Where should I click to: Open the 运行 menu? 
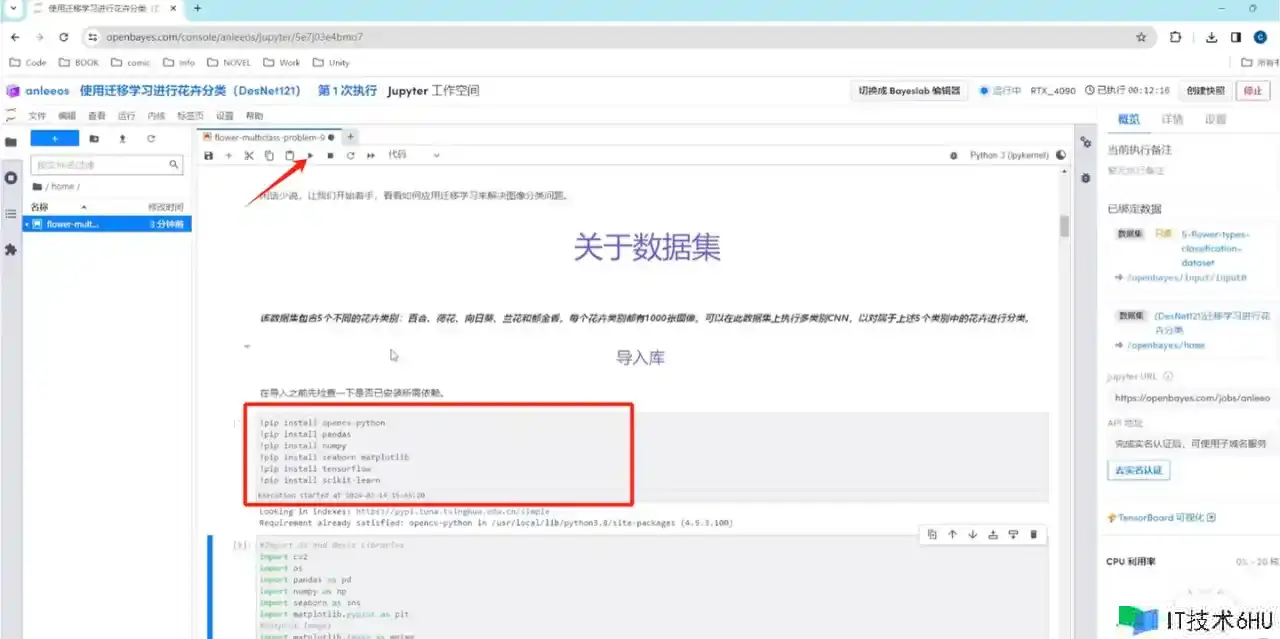click(x=126, y=116)
